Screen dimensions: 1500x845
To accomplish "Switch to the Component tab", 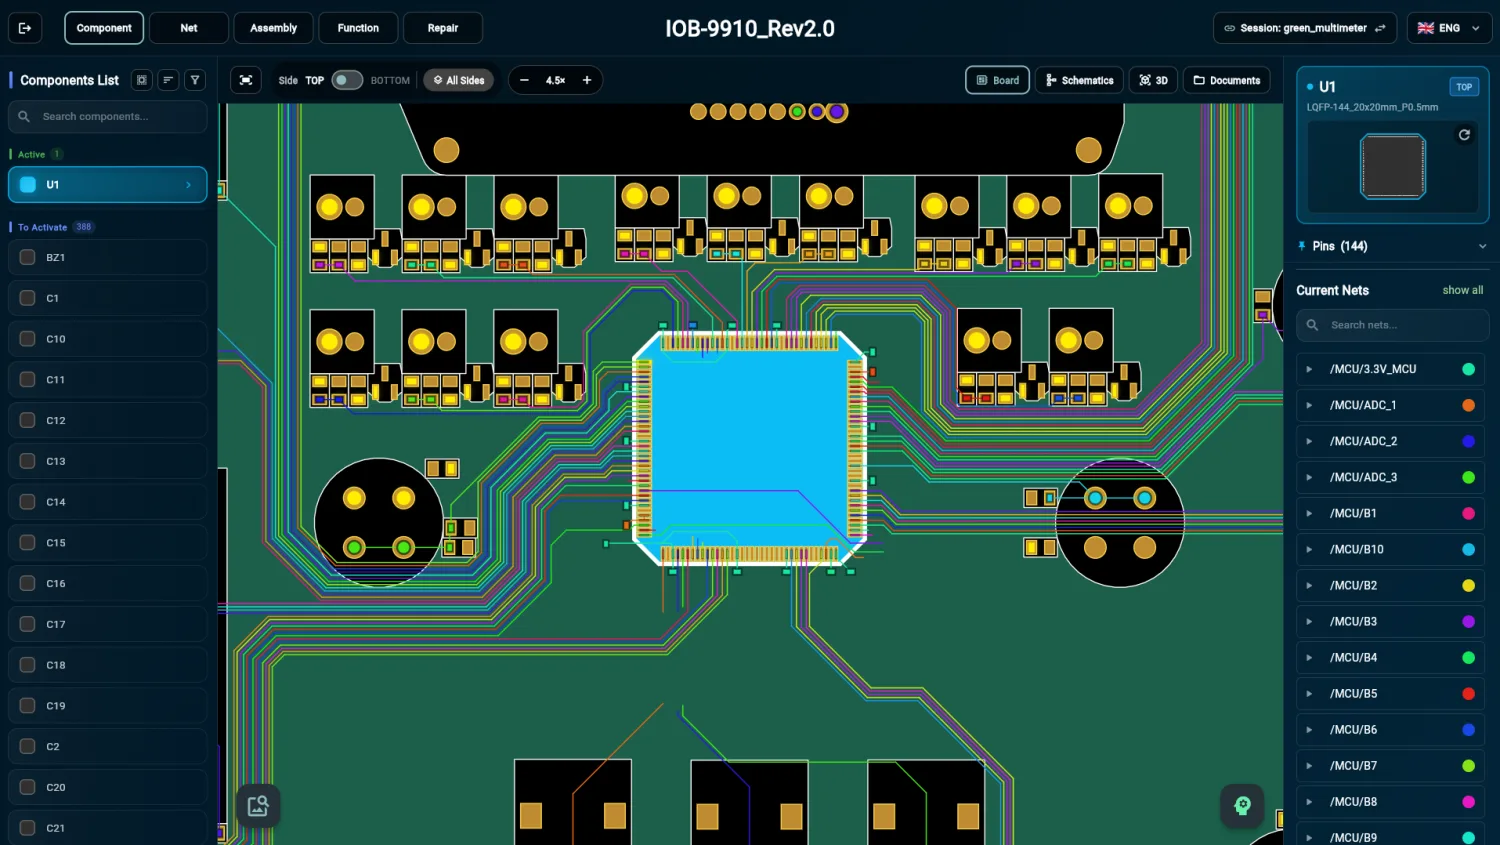I will [x=104, y=28].
